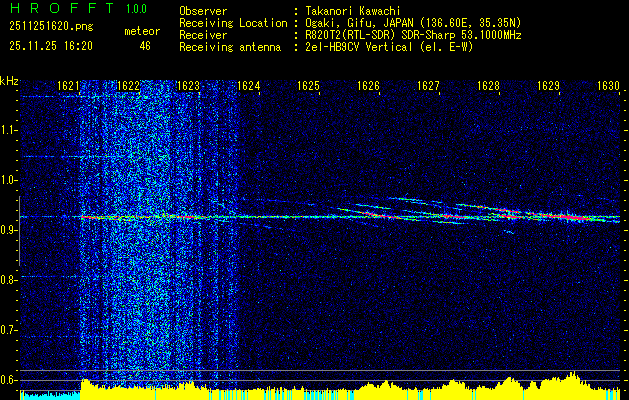The height and width of the screenshot is (400, 629).
Task: Click the meteor count 46
Action: pos(145,46)
